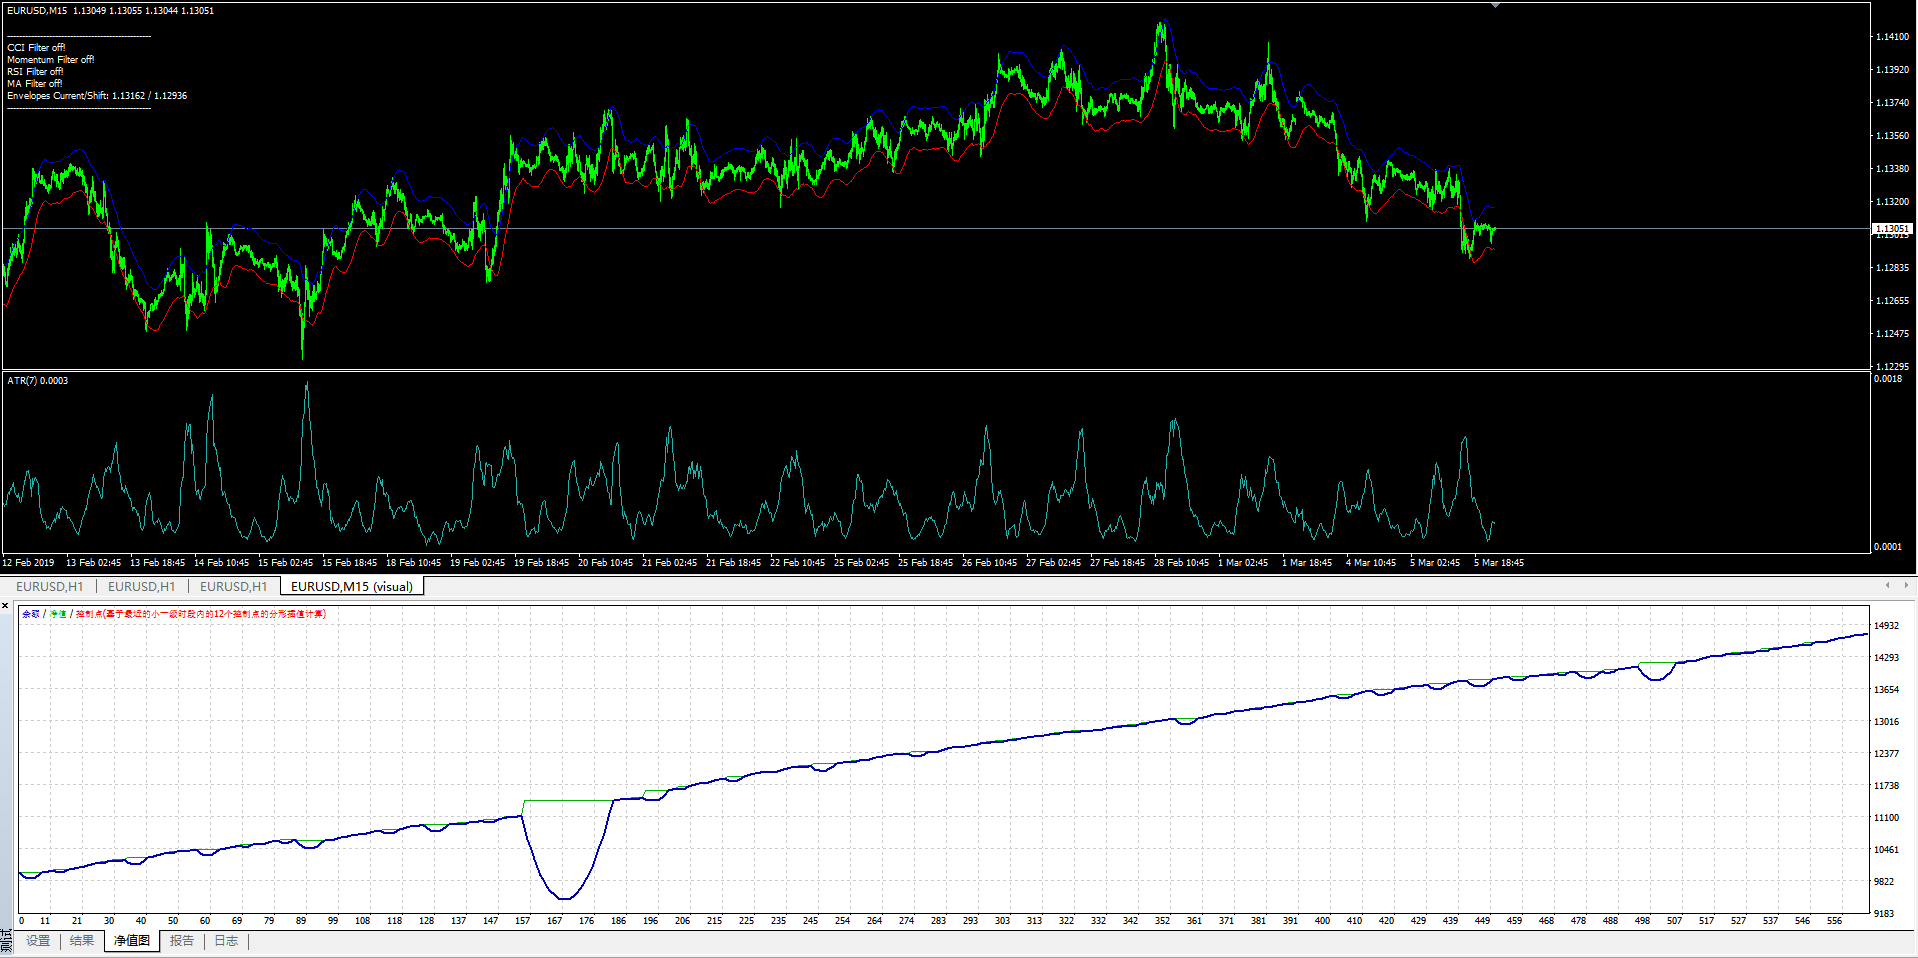Click the 'CCI Filter off!' comment line

point(36,48)
